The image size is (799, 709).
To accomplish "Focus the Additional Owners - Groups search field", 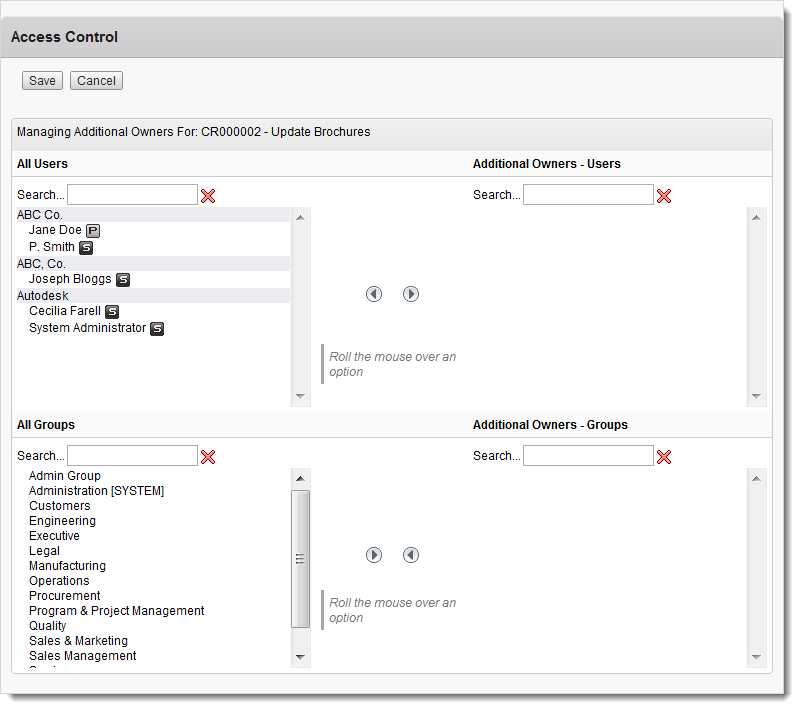I will [589, 456].
